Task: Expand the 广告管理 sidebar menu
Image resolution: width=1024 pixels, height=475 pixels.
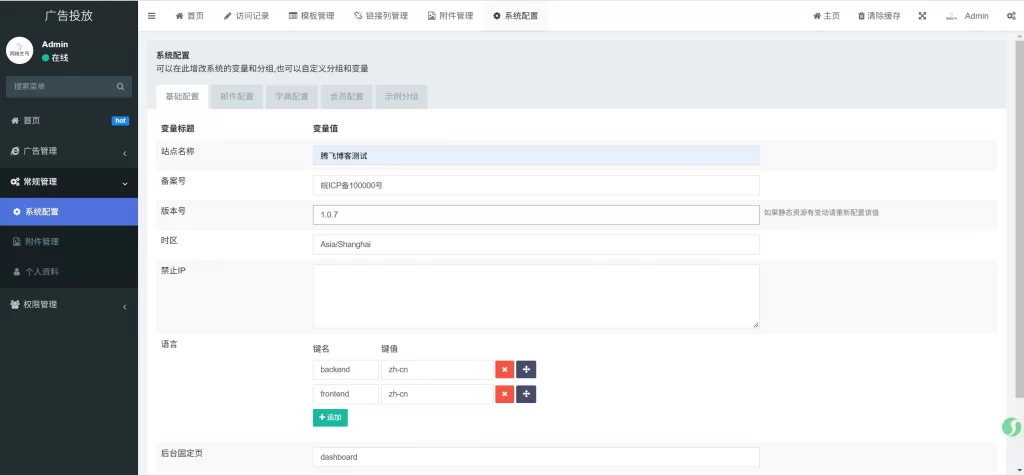Action: pyautogui.click(x=69, y=151)
